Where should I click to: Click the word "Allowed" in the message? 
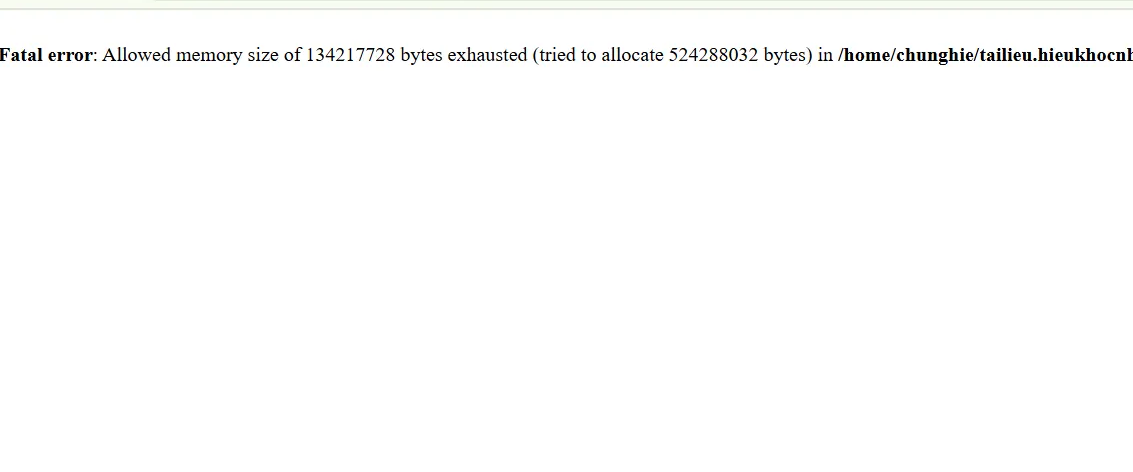[136, 55]
